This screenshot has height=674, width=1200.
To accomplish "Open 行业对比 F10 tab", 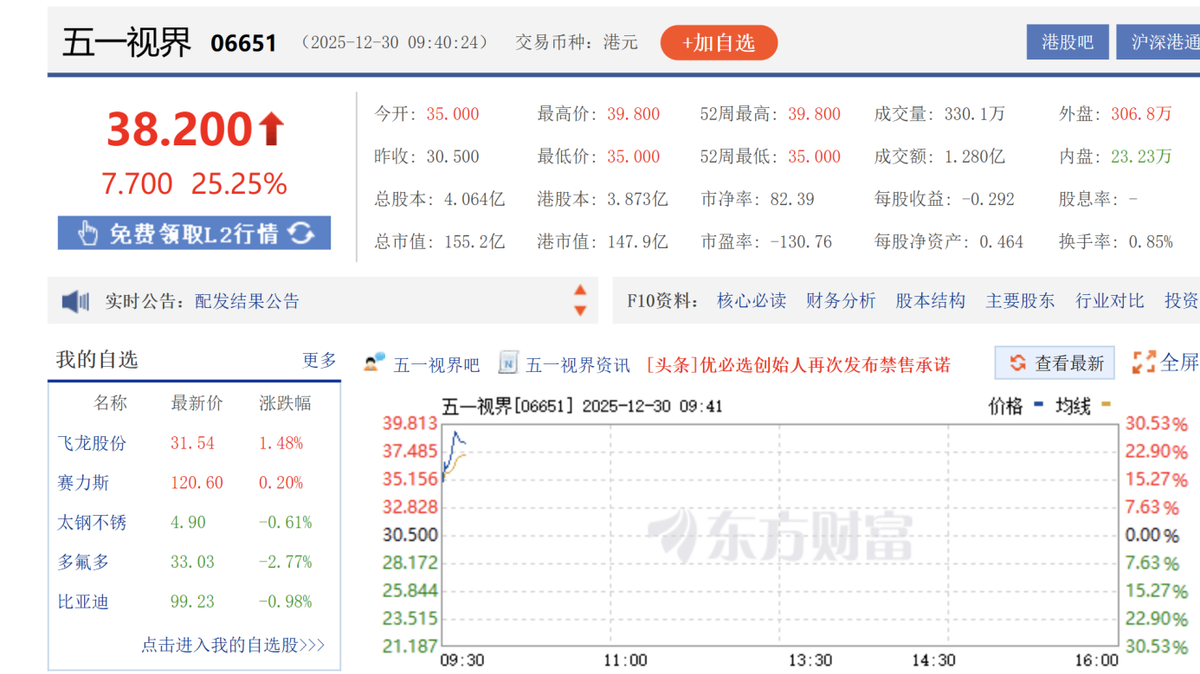I will pos(1109,300).
